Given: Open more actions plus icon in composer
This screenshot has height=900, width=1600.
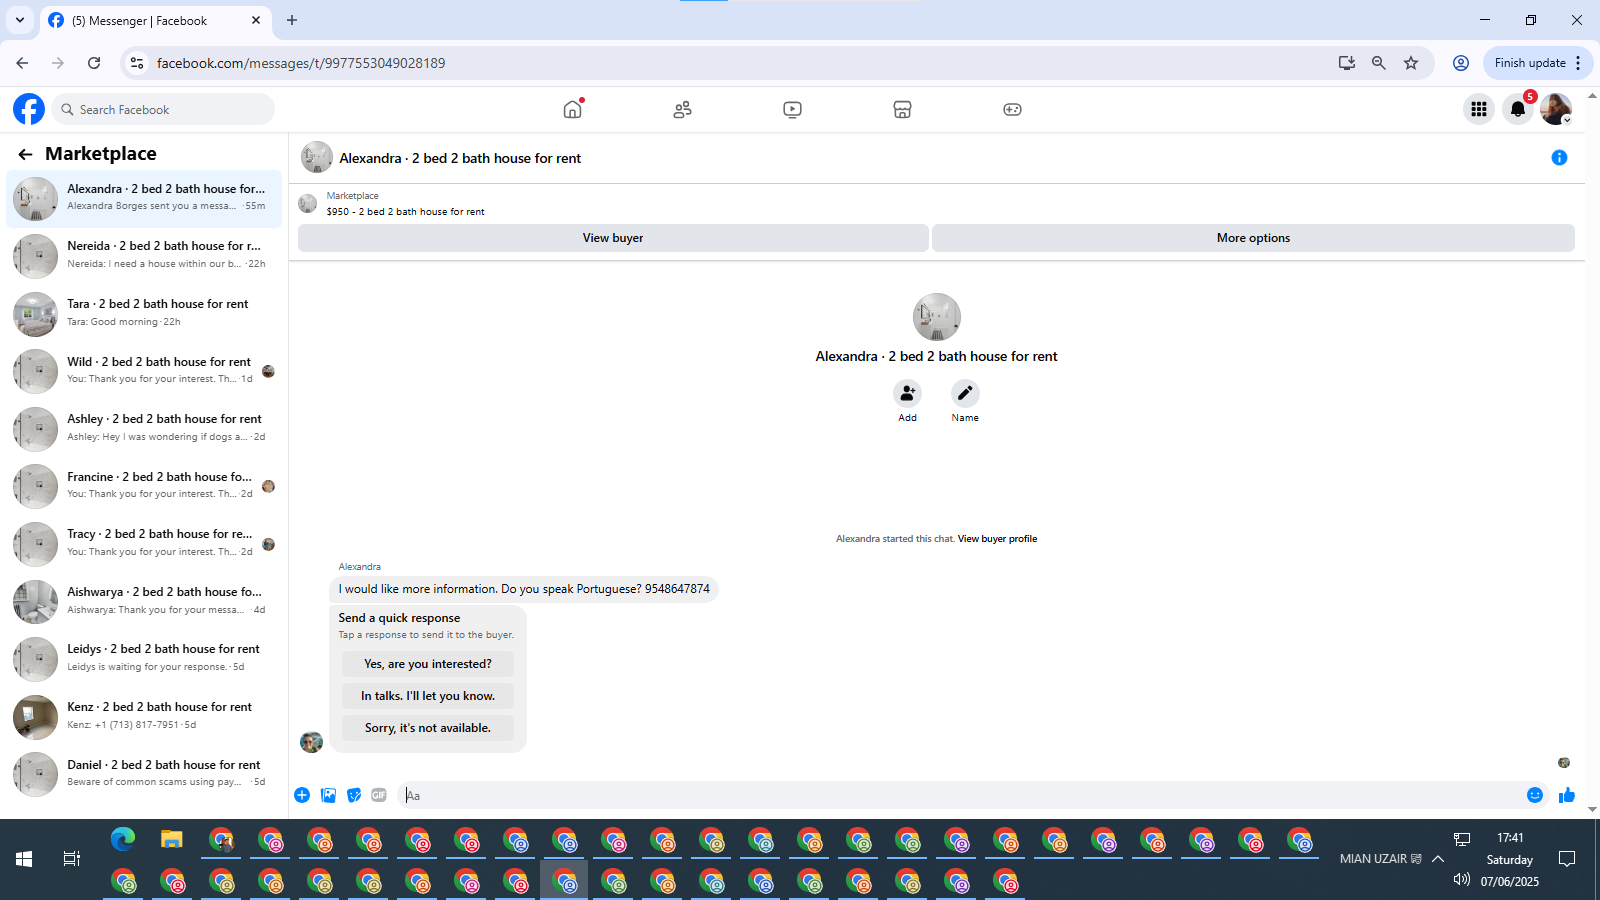Looking at the screenshot, I should click(302, 795).
